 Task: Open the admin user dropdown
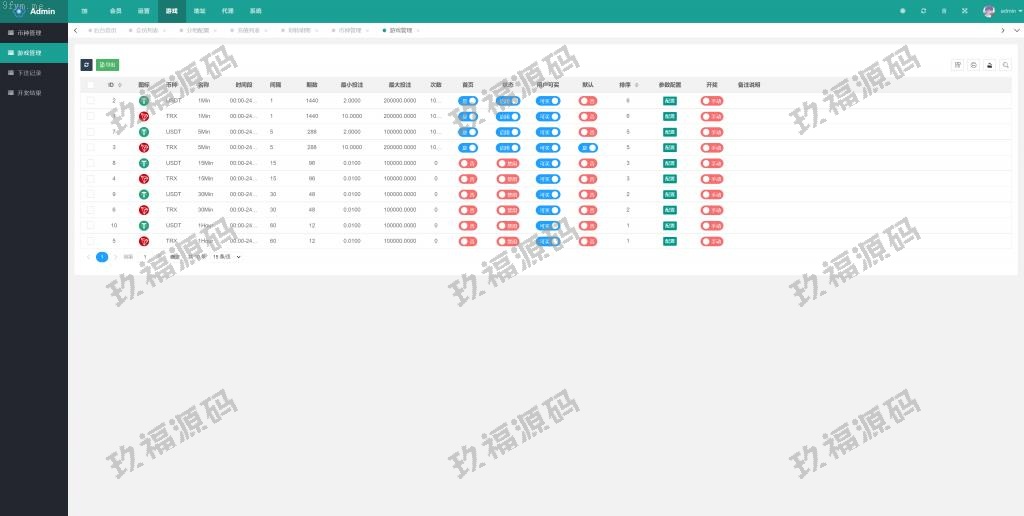1002,11
